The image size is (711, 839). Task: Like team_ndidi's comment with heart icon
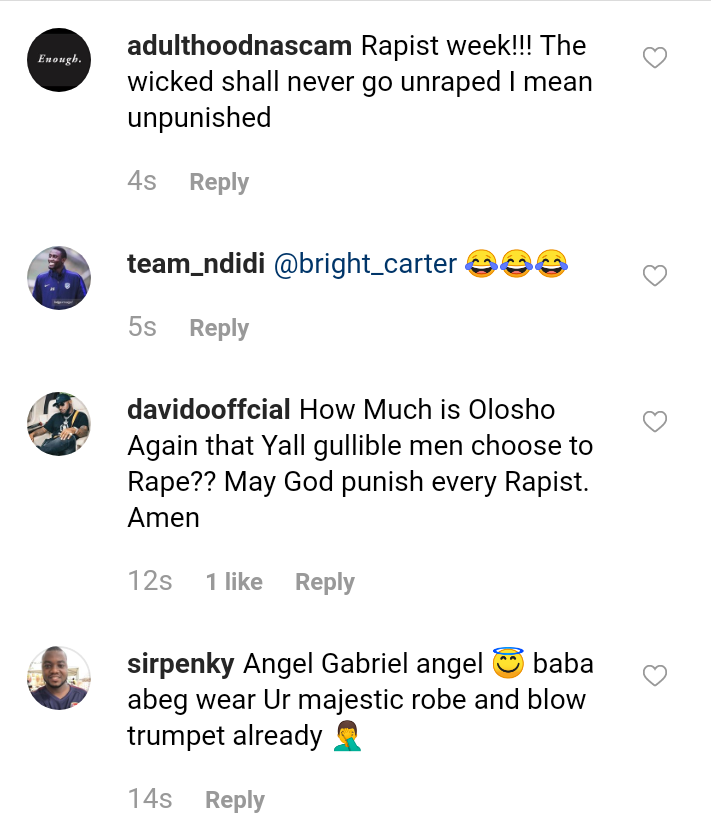[x=654, y=276]
